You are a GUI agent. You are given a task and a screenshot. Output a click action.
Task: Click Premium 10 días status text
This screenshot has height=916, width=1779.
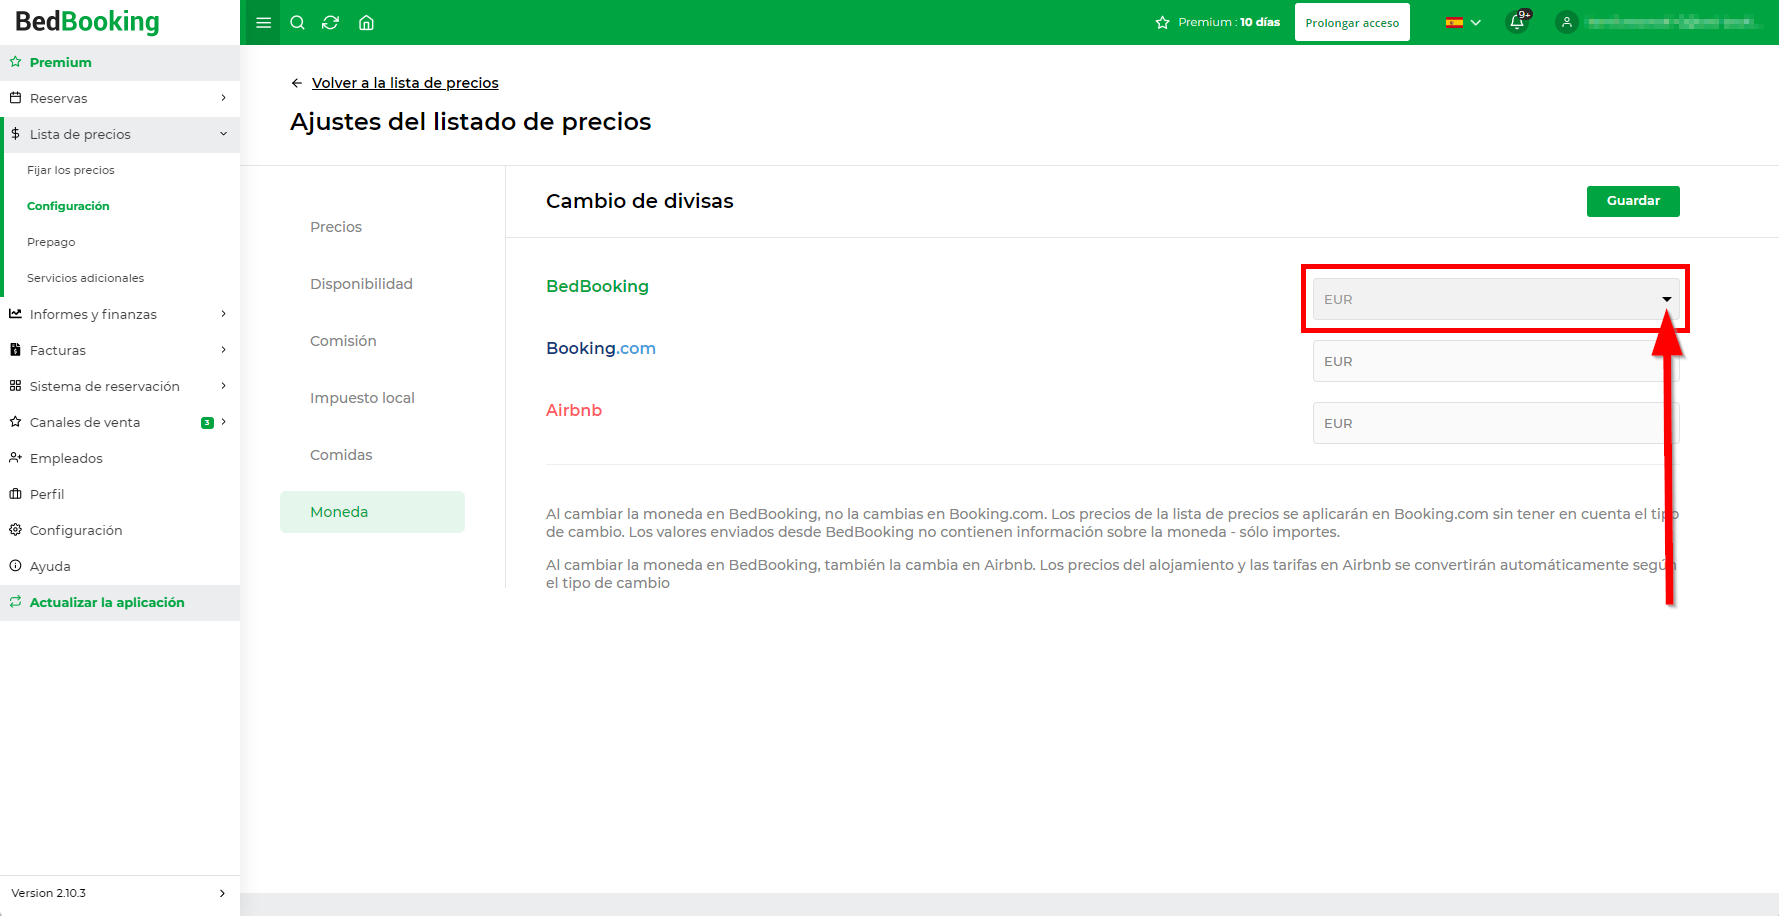click(x=1229, y=22)
